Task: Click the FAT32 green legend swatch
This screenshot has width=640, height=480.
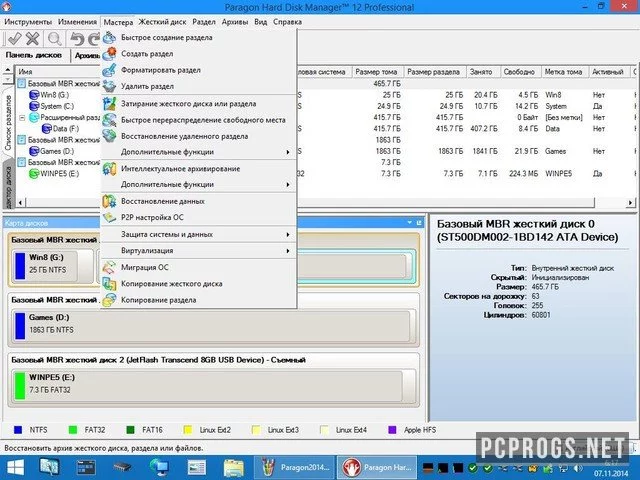Action: (73, 430)
